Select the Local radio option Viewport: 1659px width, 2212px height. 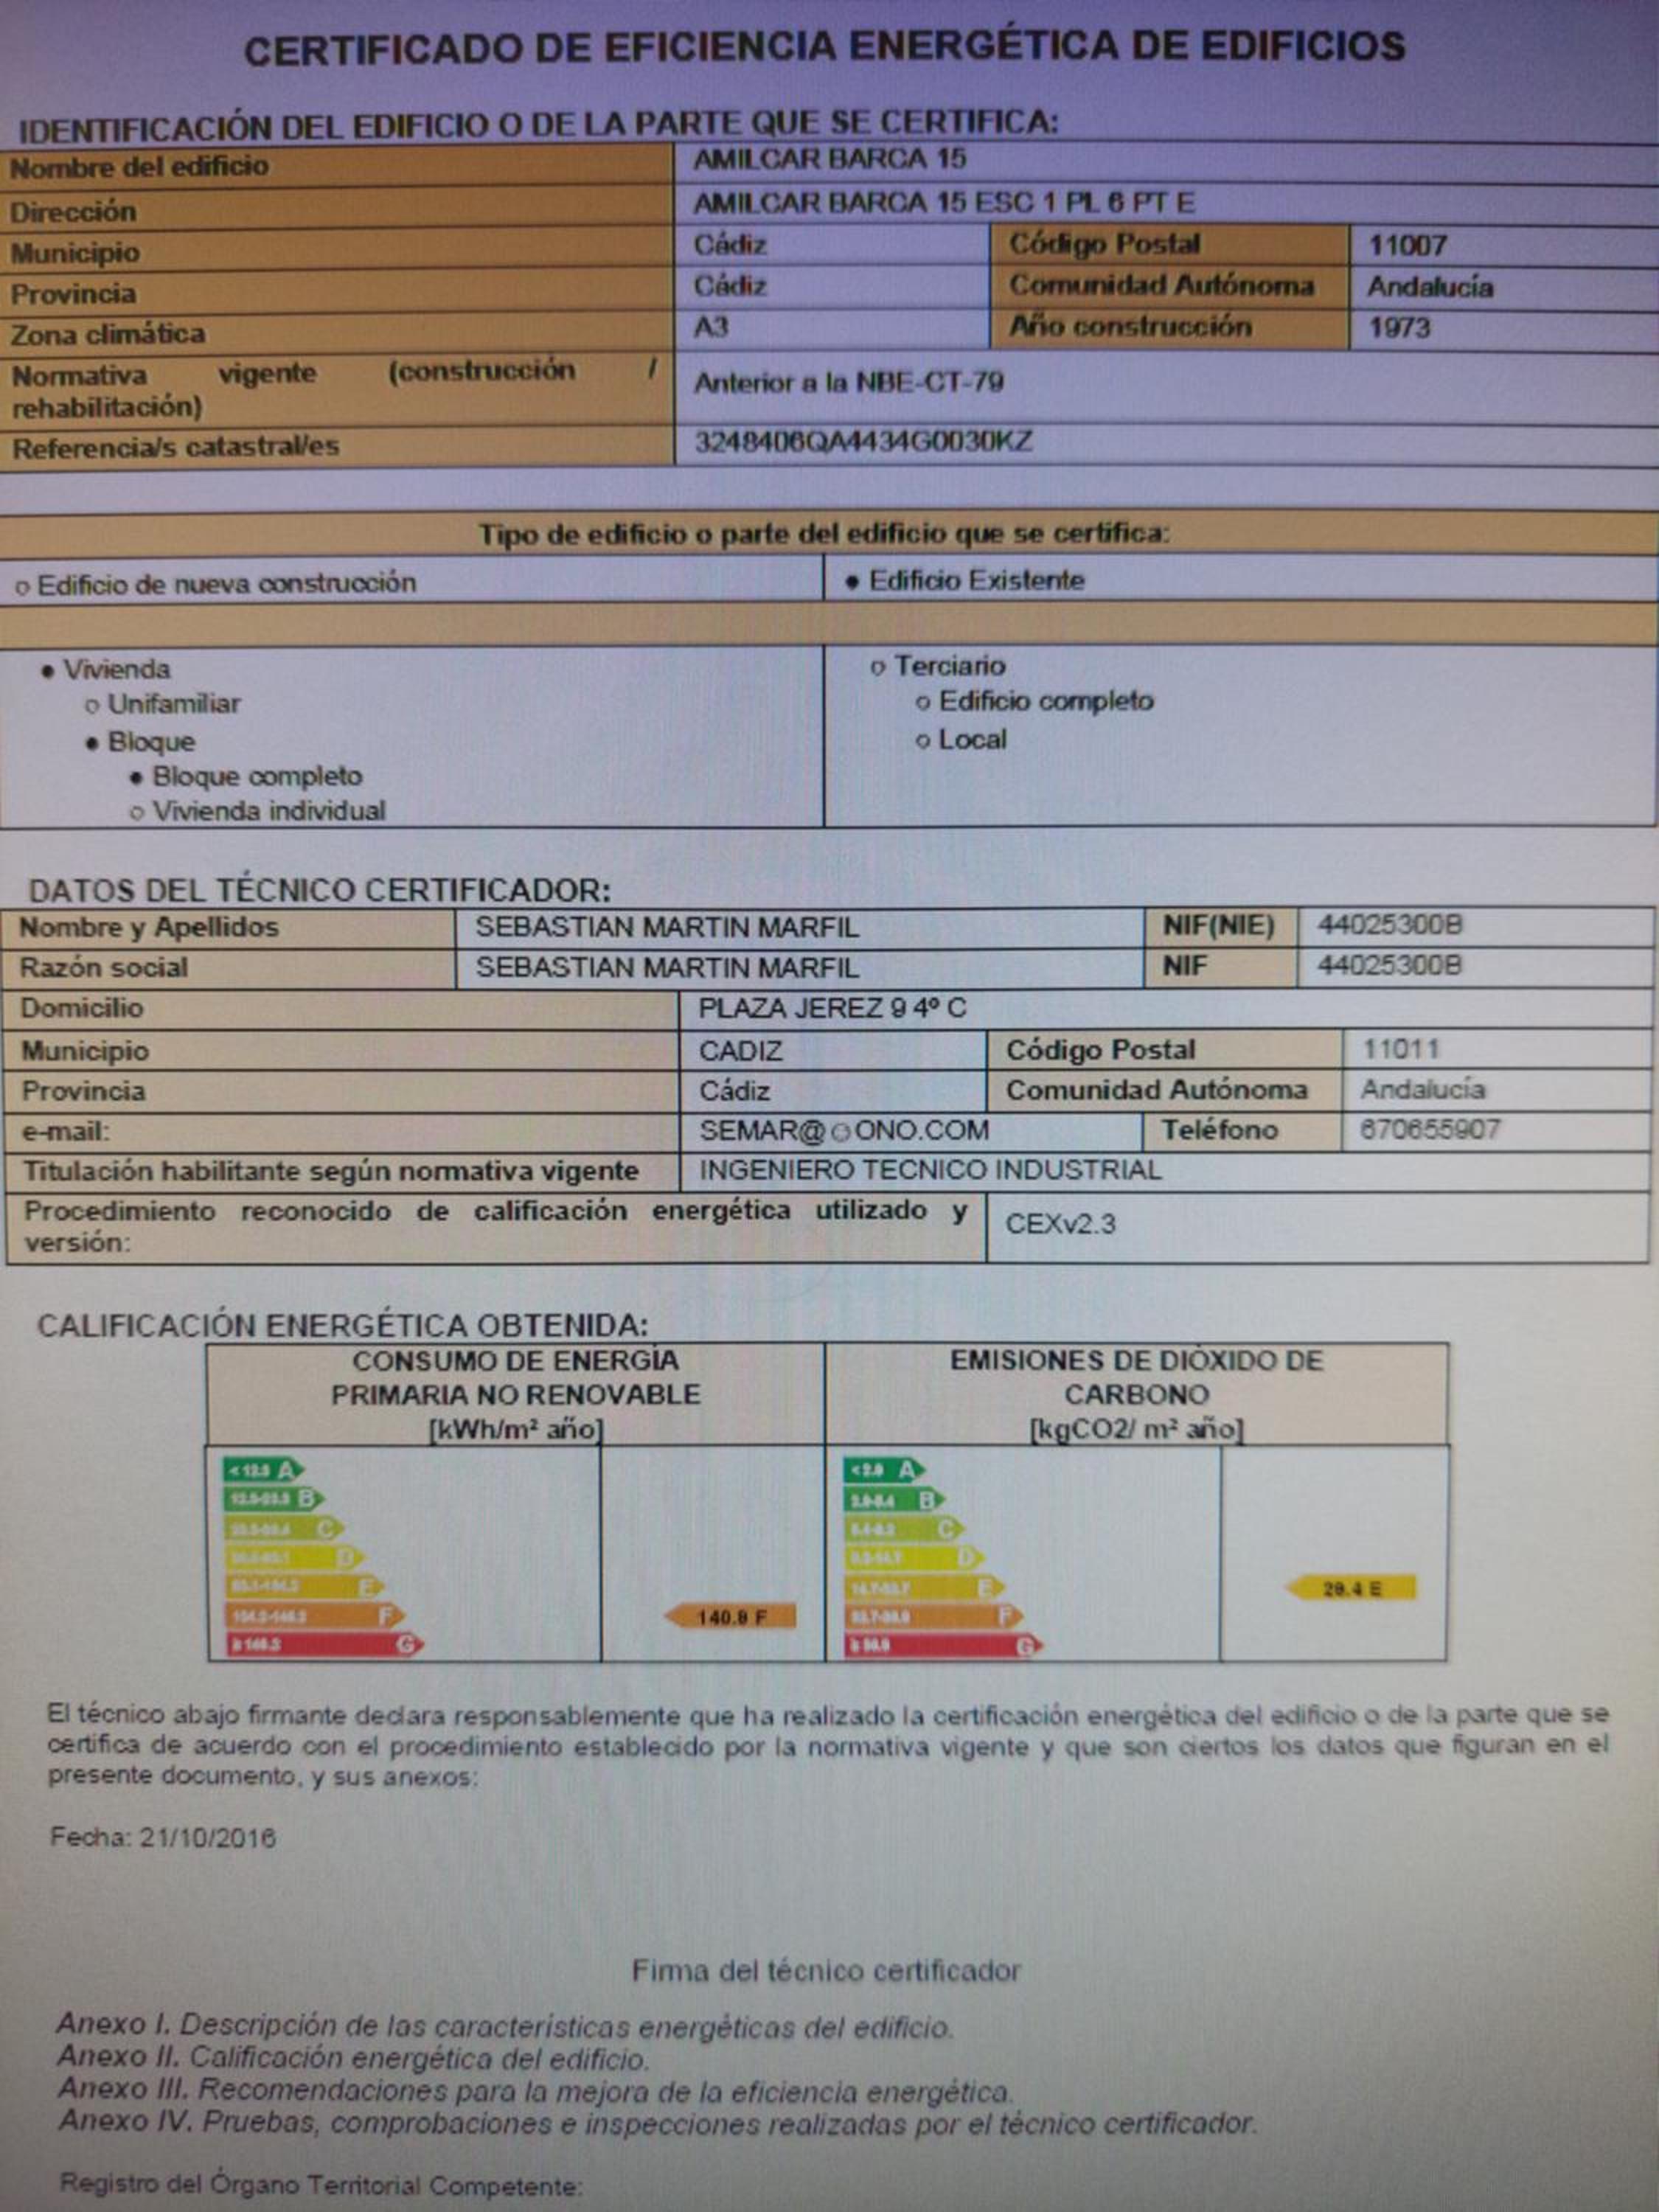(x=961, y=740)
